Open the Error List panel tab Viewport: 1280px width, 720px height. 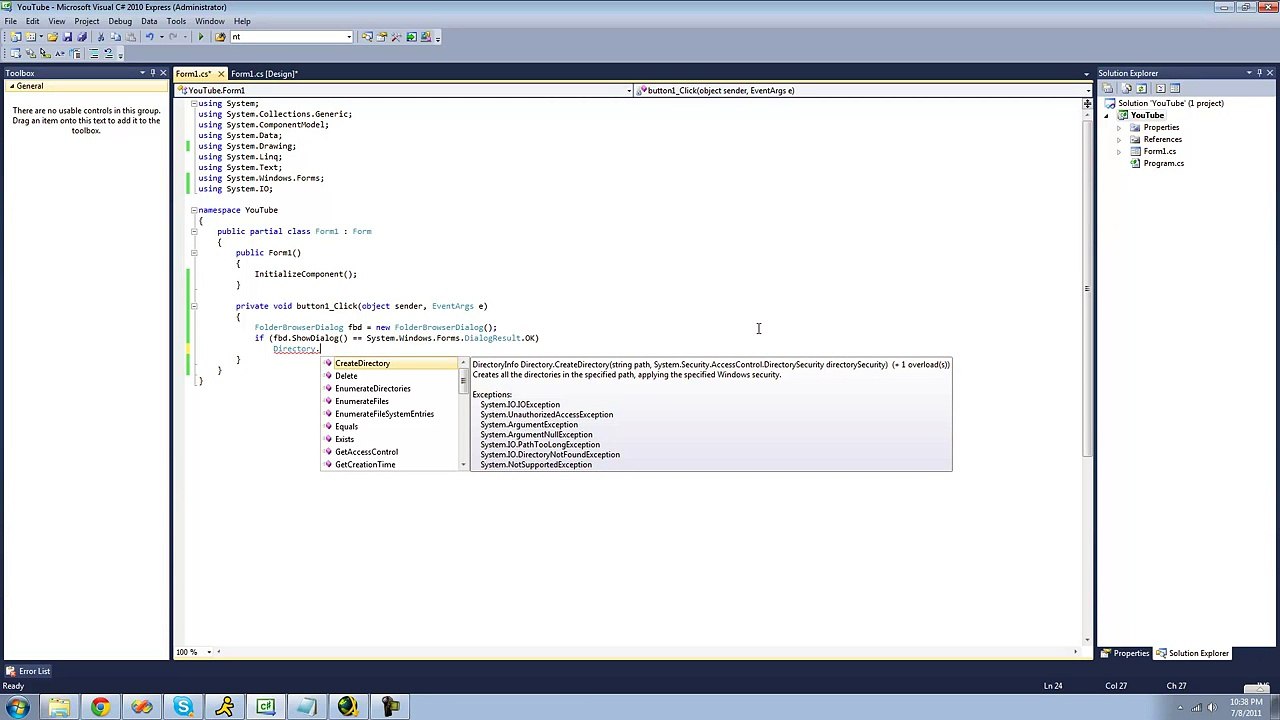coord(28,671)
